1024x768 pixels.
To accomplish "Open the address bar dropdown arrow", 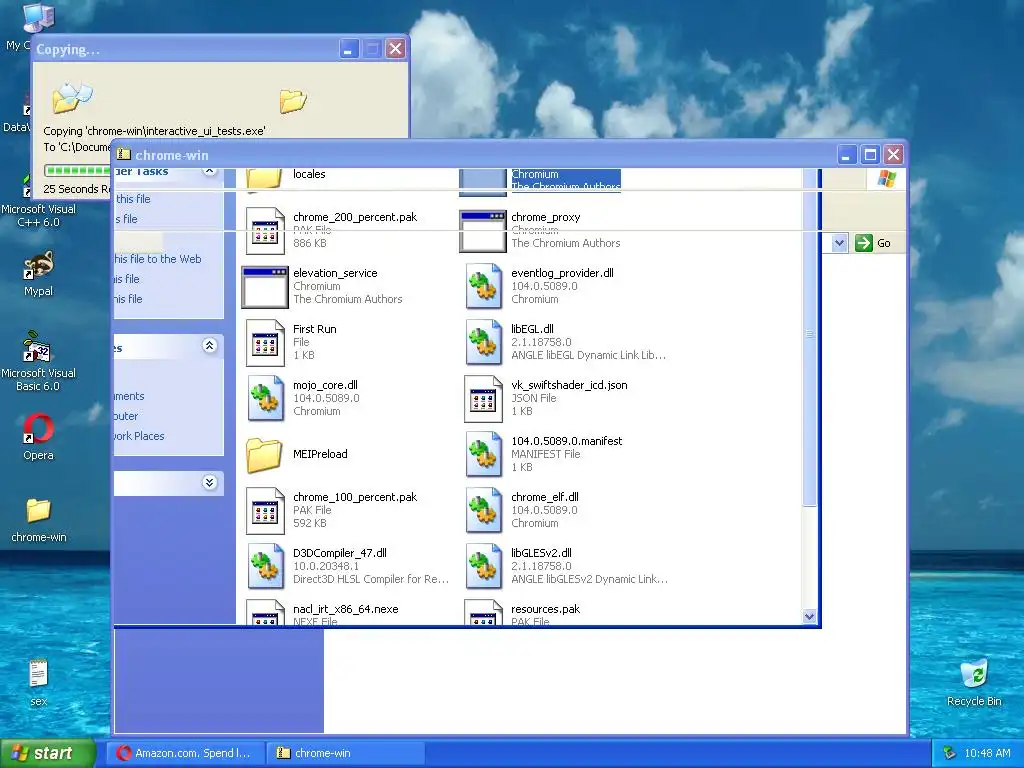I will pyautogui.click(x=839, y=244).
